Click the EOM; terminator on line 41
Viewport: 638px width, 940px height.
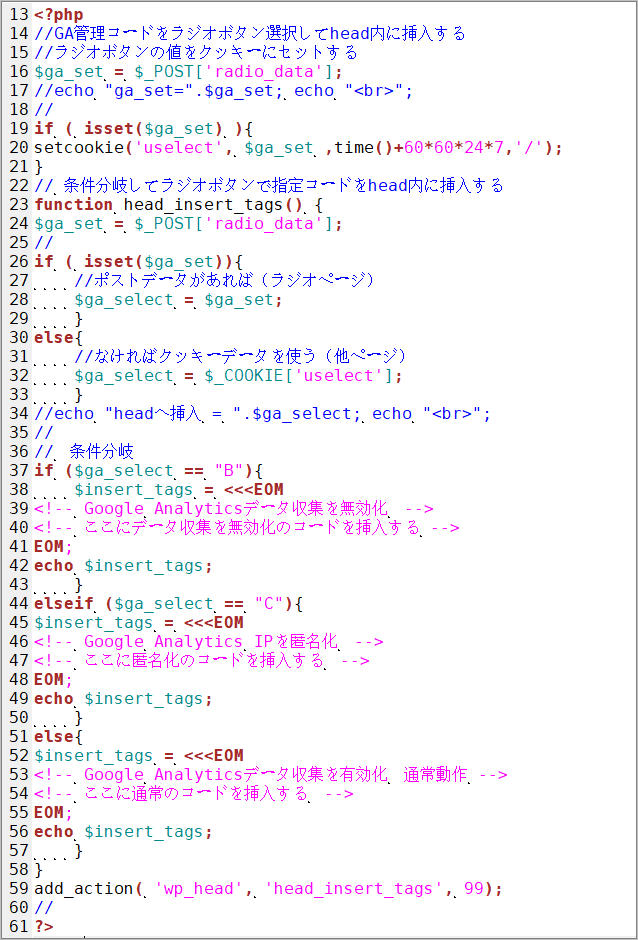click(53, 547)
